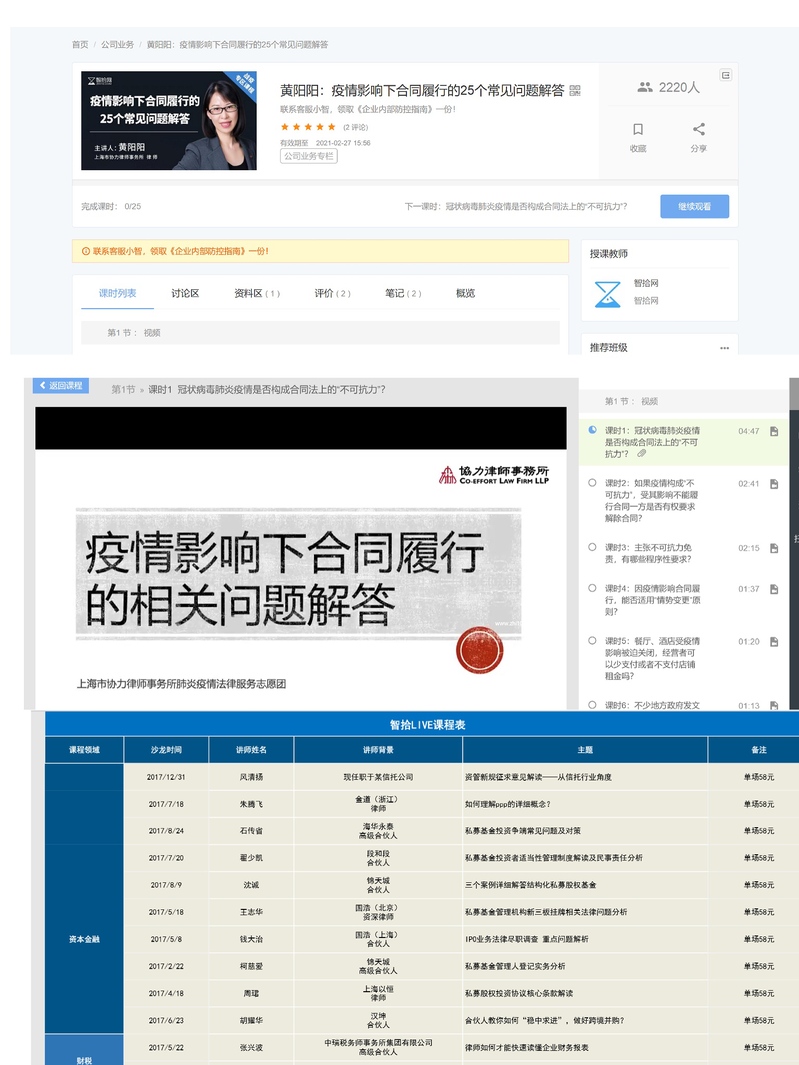Click lecturer name 张兴波 in the table
The image size is (799, 1065).
click(251, 1048)
